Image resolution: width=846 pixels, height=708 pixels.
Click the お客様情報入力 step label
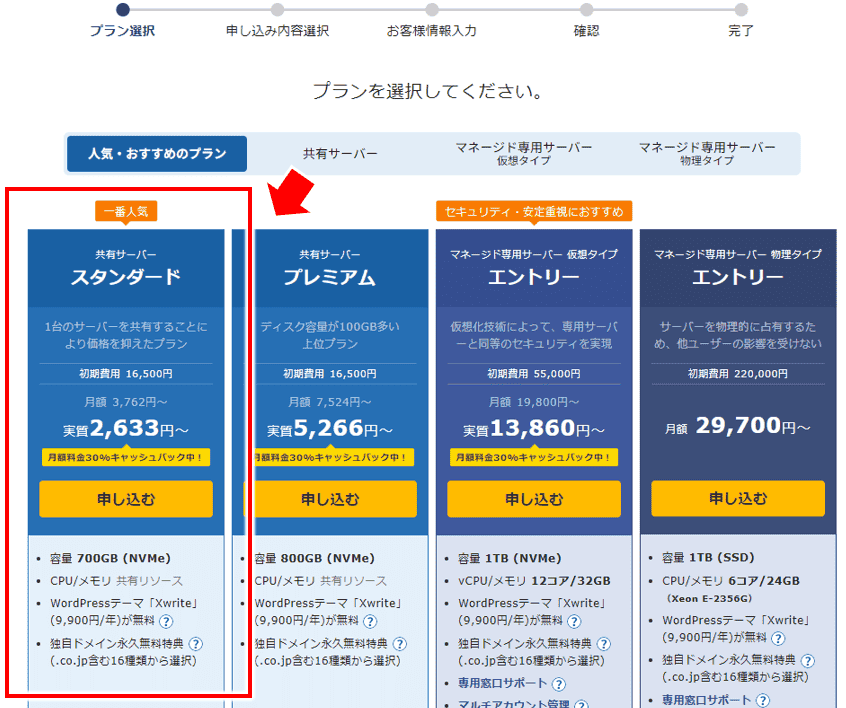[432, 31]
